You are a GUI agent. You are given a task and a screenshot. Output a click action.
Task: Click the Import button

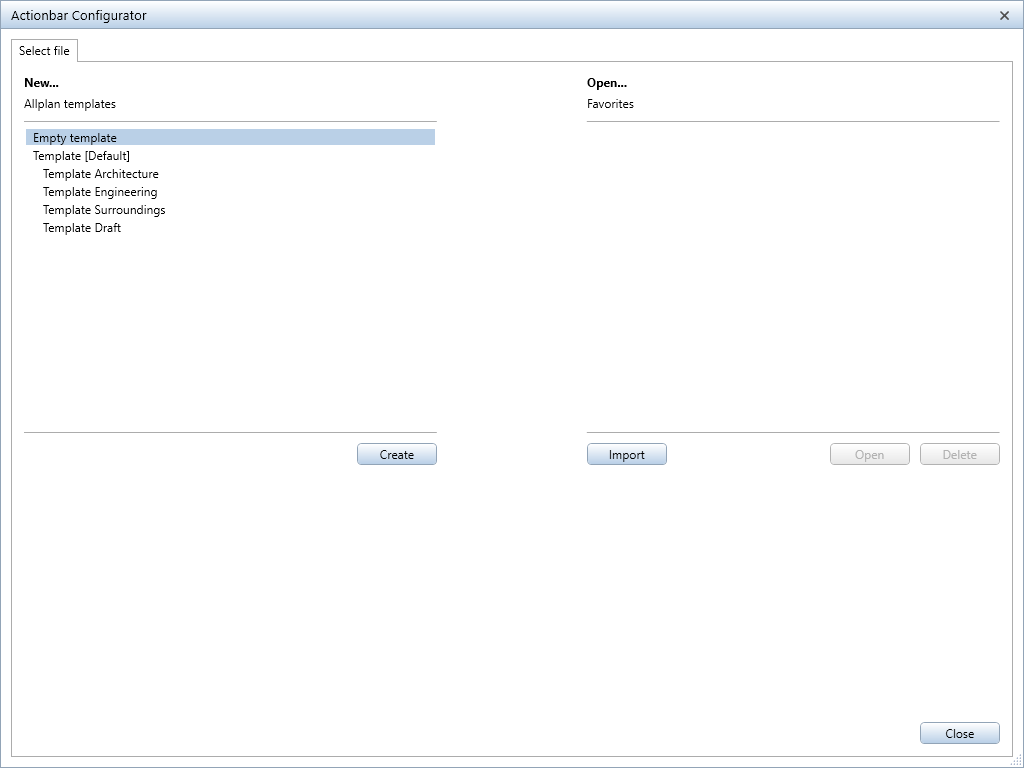pos(626,455)
